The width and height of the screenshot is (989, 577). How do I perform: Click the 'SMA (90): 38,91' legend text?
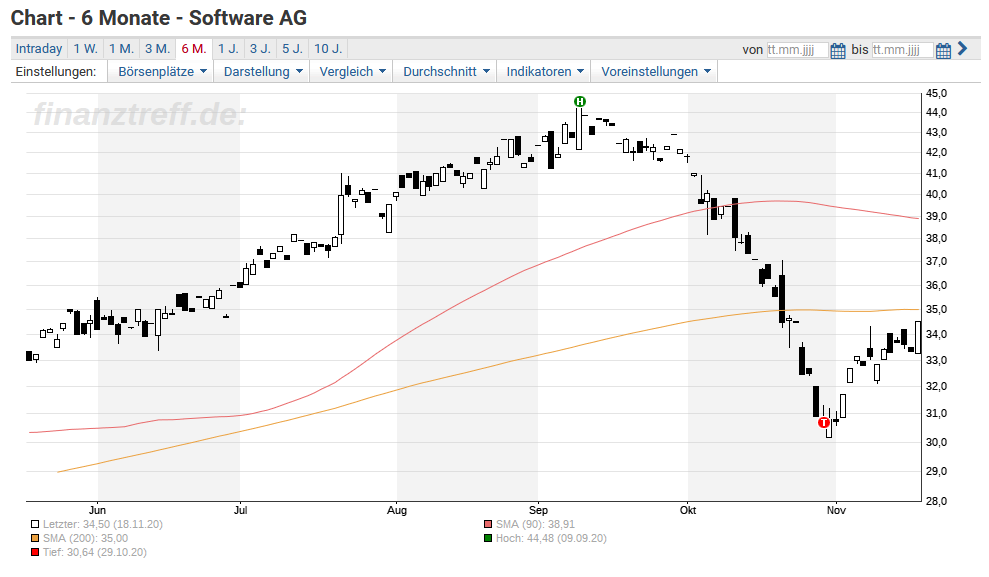(x=535, y=524)
